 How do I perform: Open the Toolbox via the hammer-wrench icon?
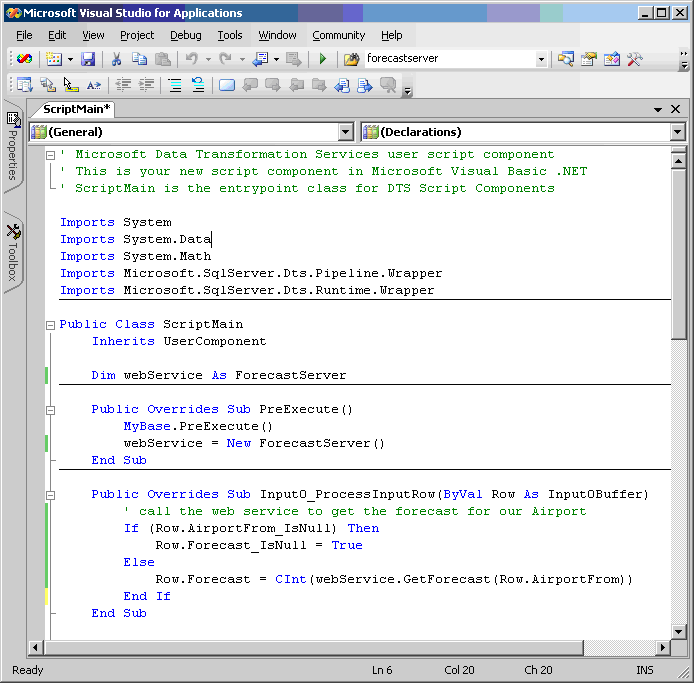pyautogui.click(x=634, y=59)
